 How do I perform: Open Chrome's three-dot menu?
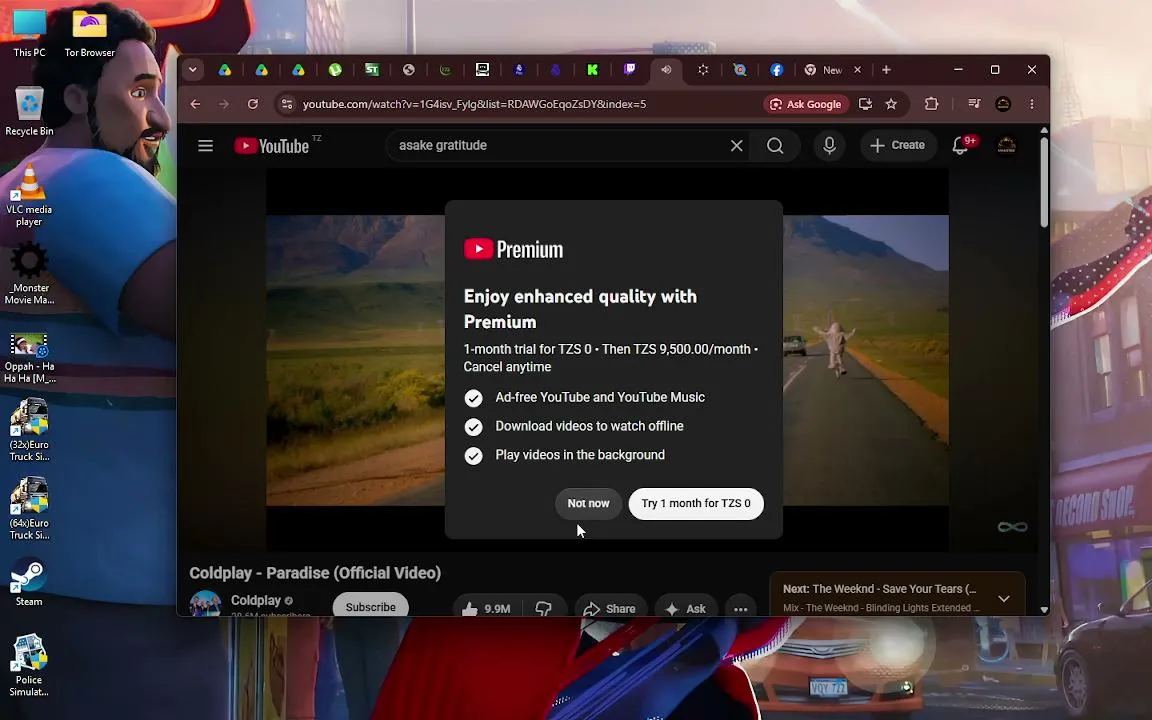pos(1032,104)
